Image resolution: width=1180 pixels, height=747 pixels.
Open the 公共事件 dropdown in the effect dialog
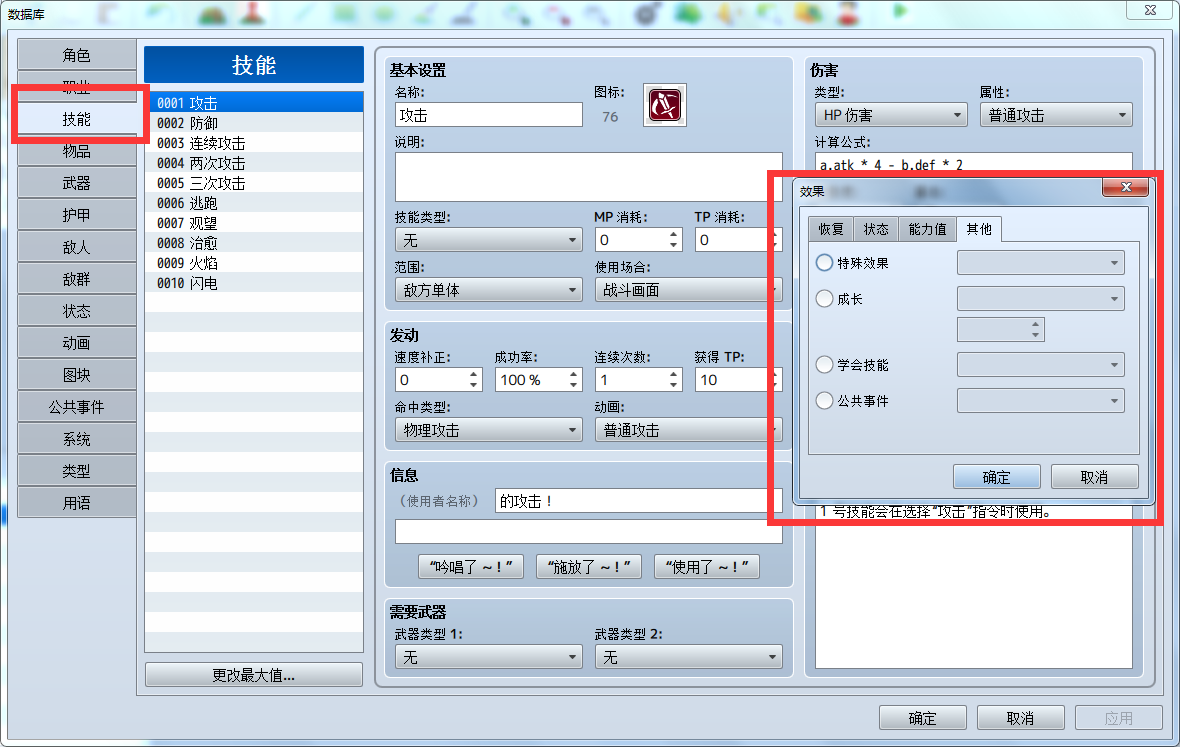pos(1041,401)
